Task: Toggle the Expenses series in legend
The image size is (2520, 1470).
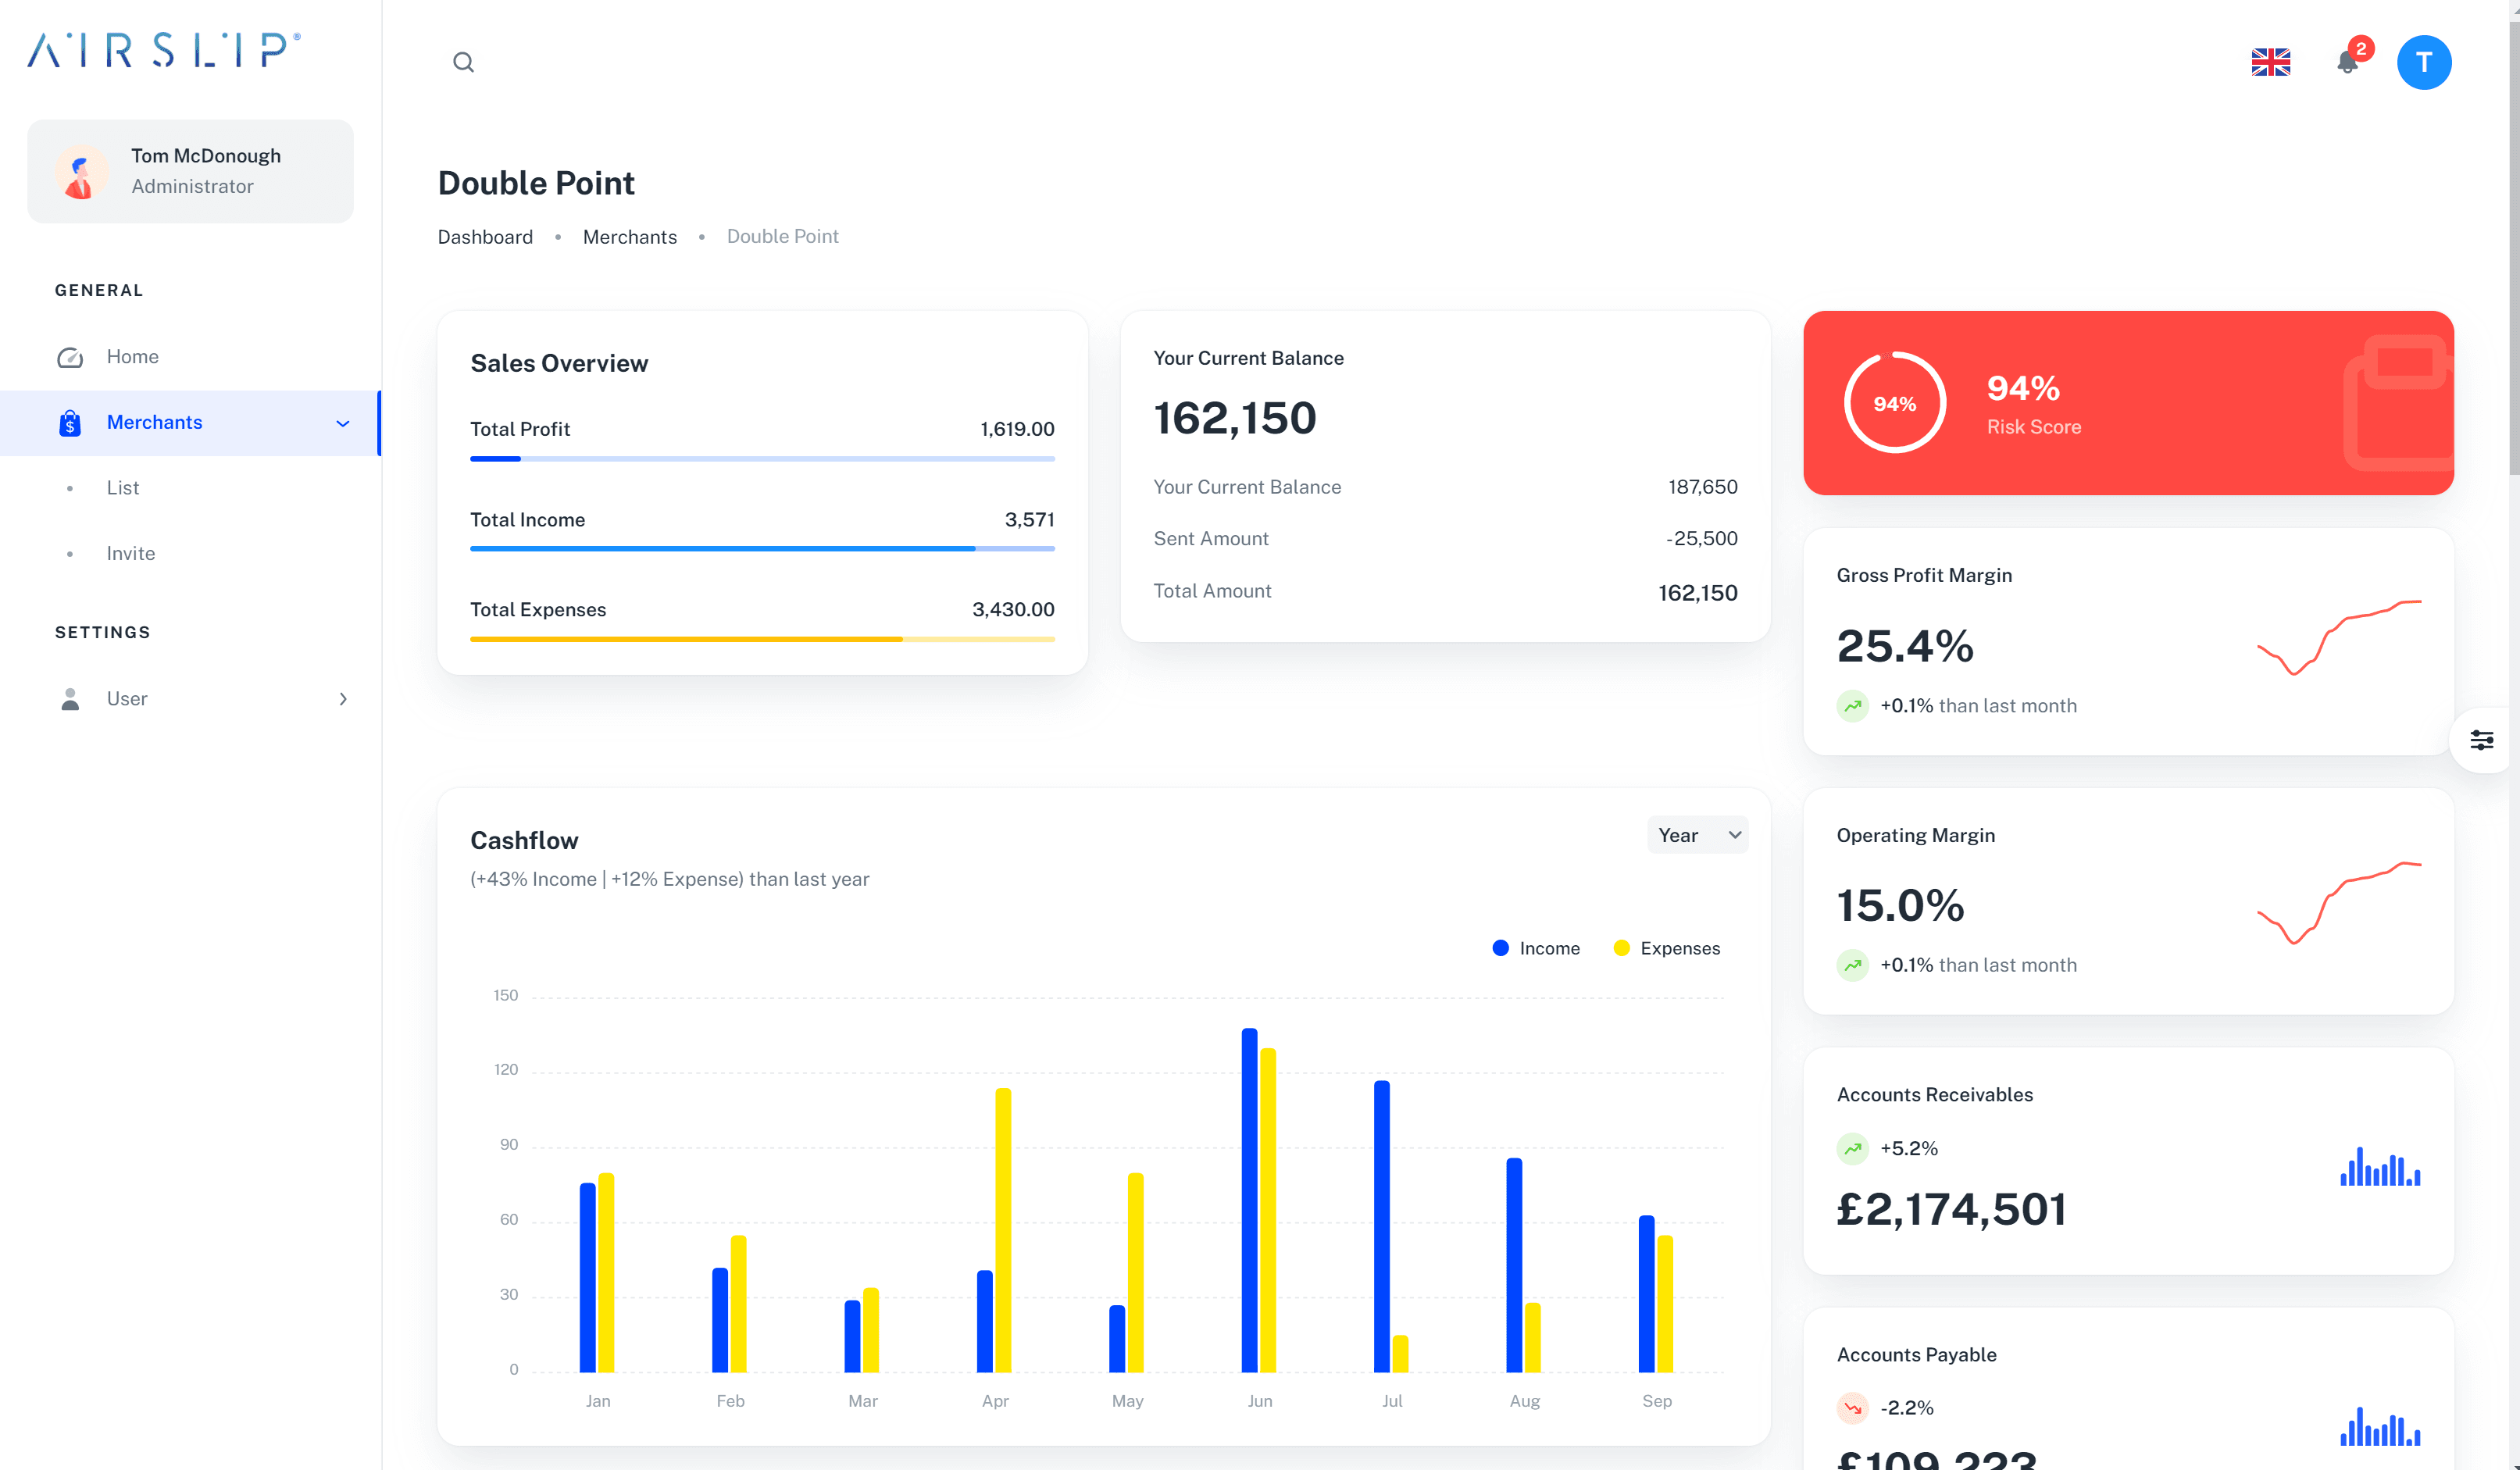Action: tap(1667, 948)
